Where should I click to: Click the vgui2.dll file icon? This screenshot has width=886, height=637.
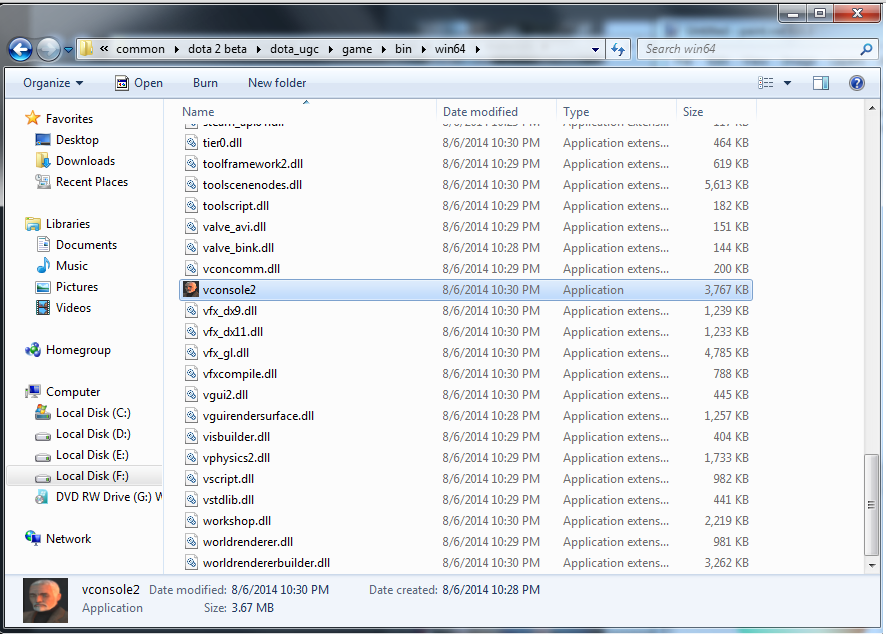point(192,395)
